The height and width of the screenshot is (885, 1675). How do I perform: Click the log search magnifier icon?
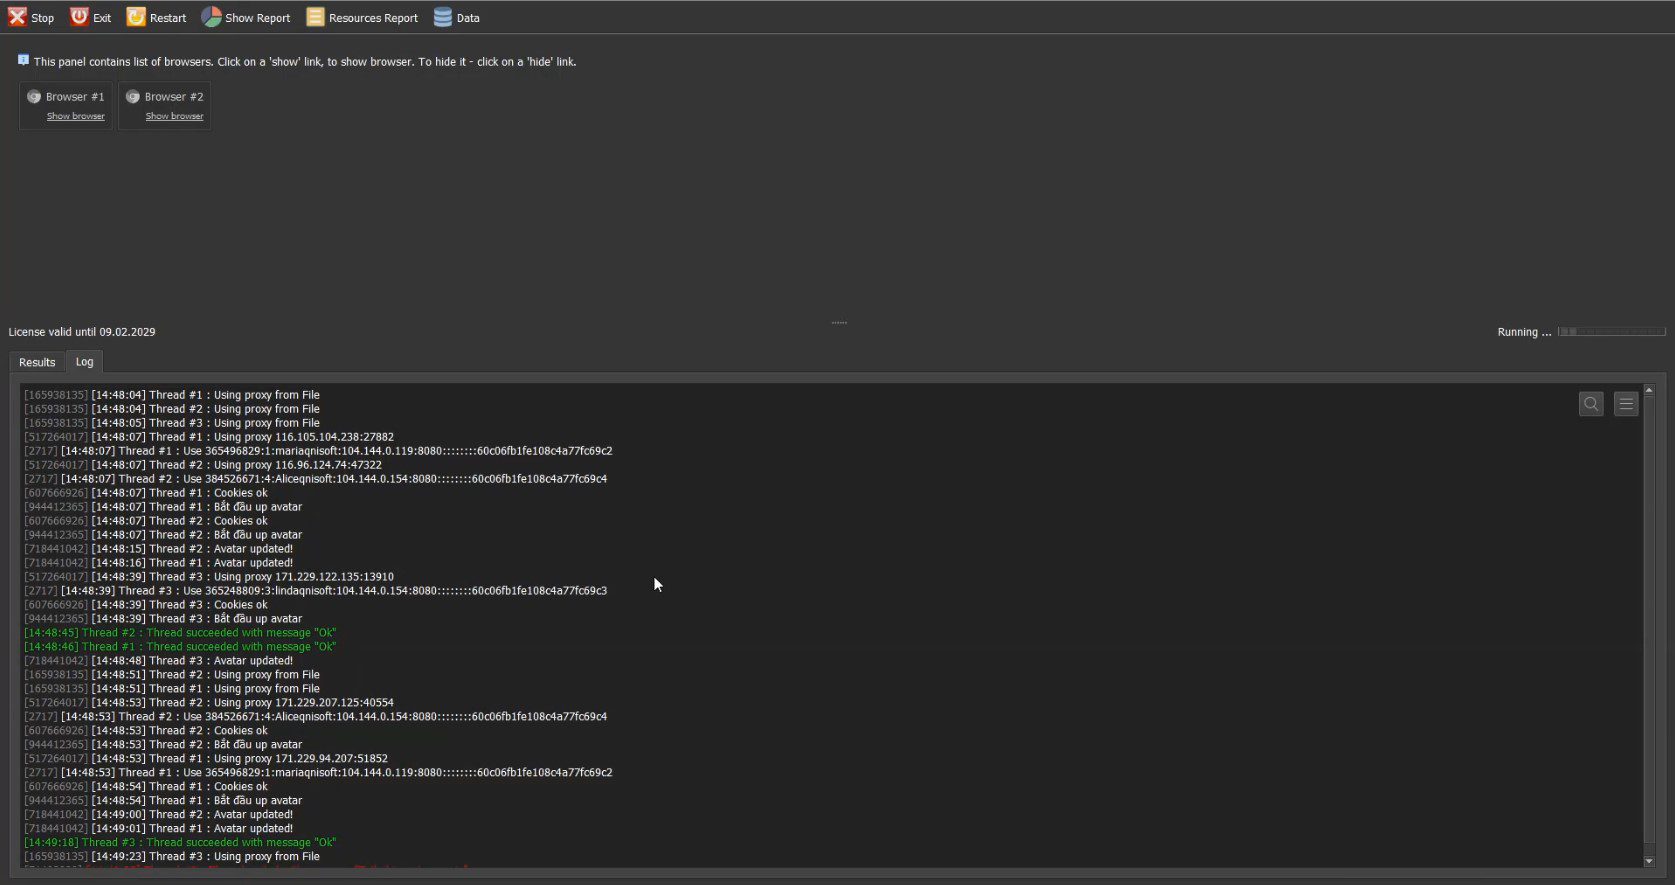(1591, 404)
